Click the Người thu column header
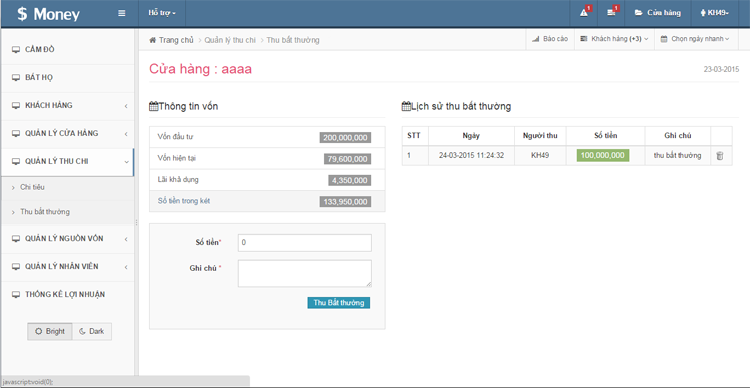Viewport: 750px width, 388px height. (x=540, y=136)
